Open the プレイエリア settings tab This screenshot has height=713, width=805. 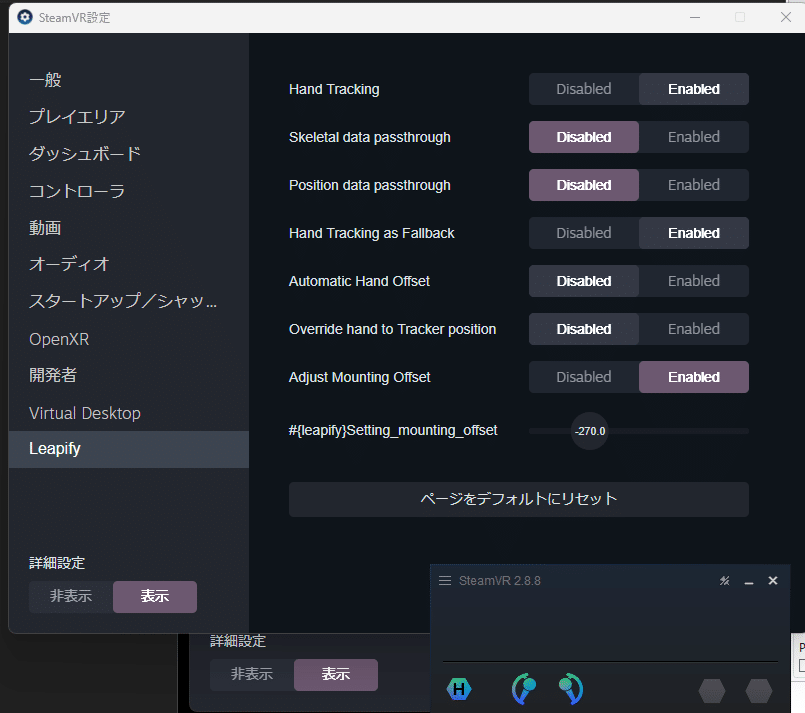[129, 117]
